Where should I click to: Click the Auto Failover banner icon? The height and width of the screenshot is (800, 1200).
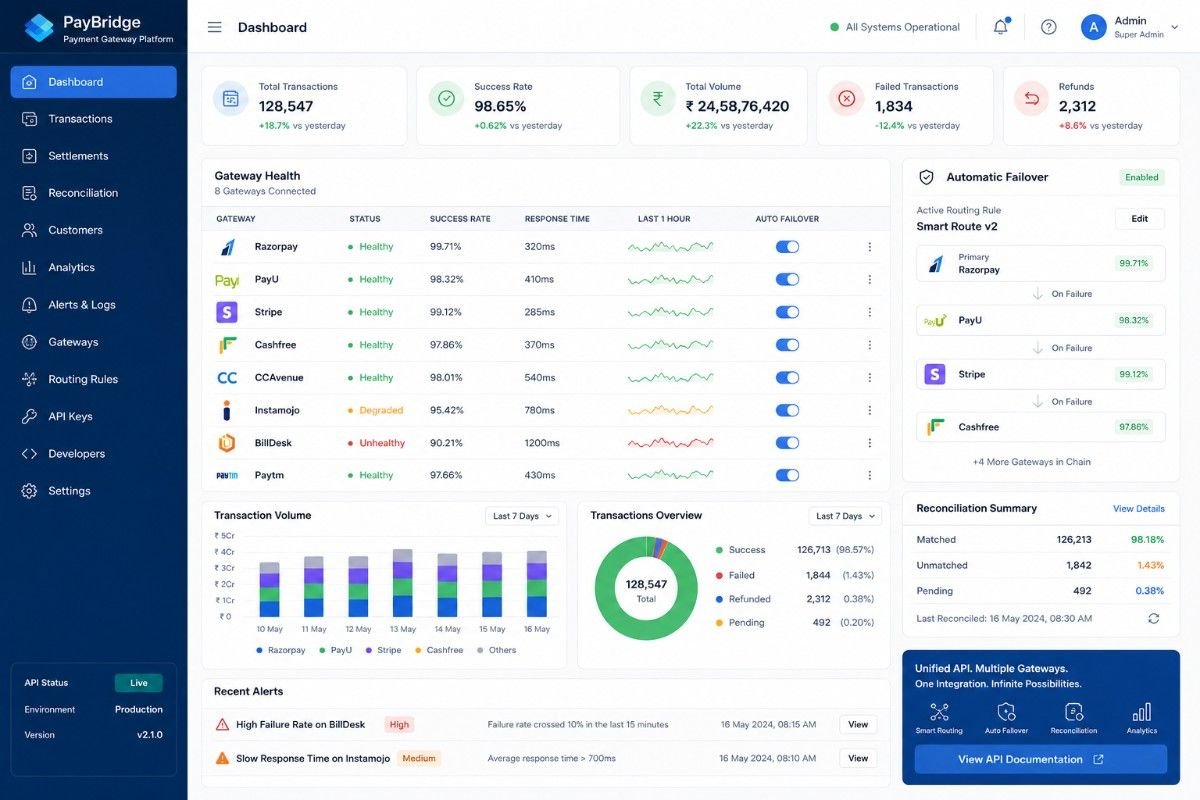[x=1006, y=712]
